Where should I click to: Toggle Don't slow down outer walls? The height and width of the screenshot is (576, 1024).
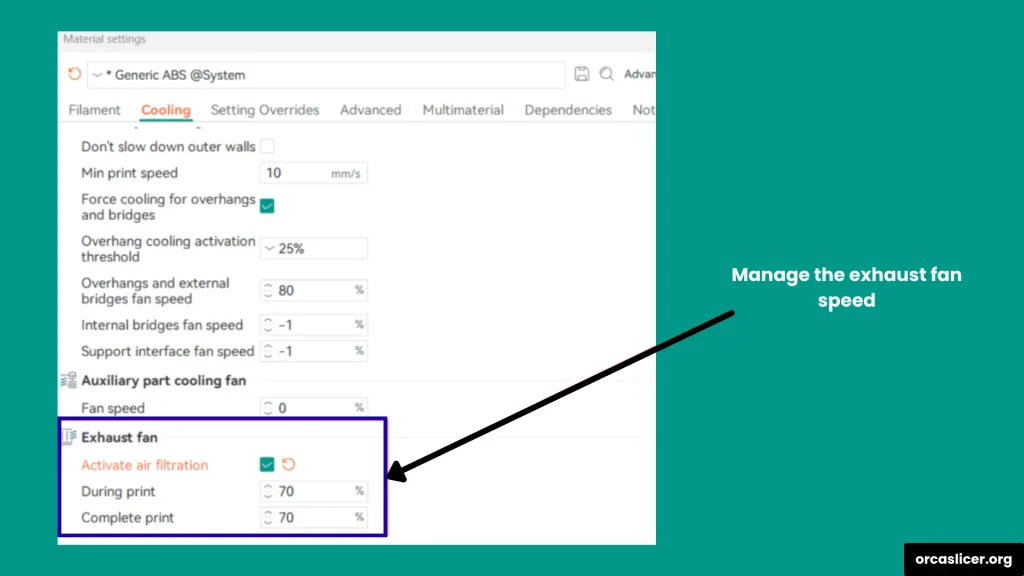267,147
